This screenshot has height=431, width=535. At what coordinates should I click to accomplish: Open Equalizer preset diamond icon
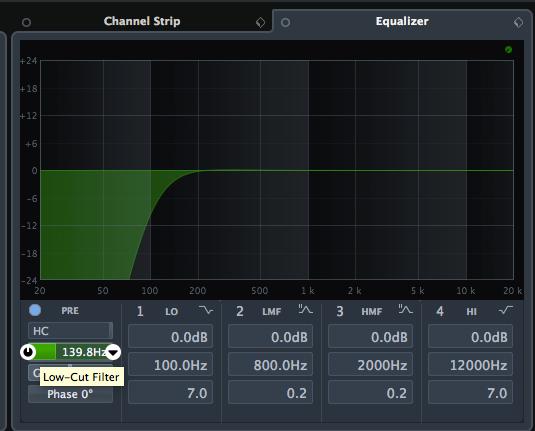[x=518, y=23]
